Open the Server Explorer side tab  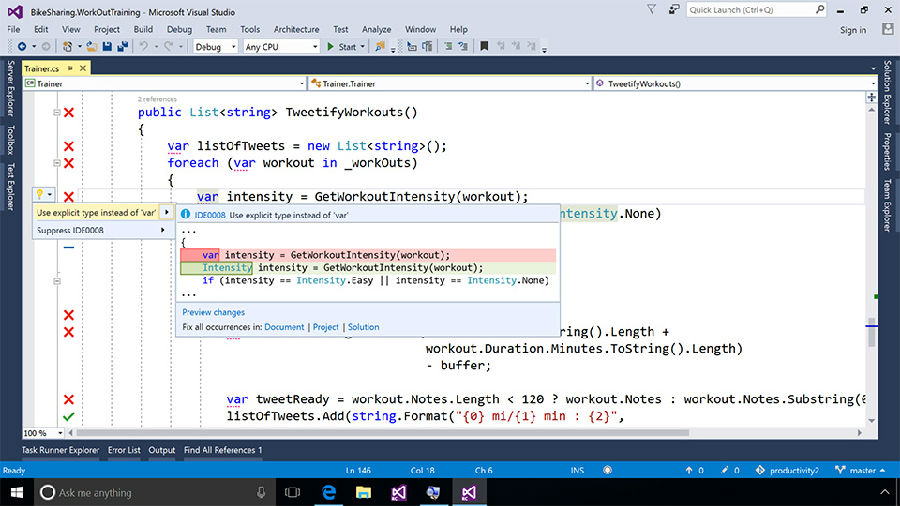[10, 88]
